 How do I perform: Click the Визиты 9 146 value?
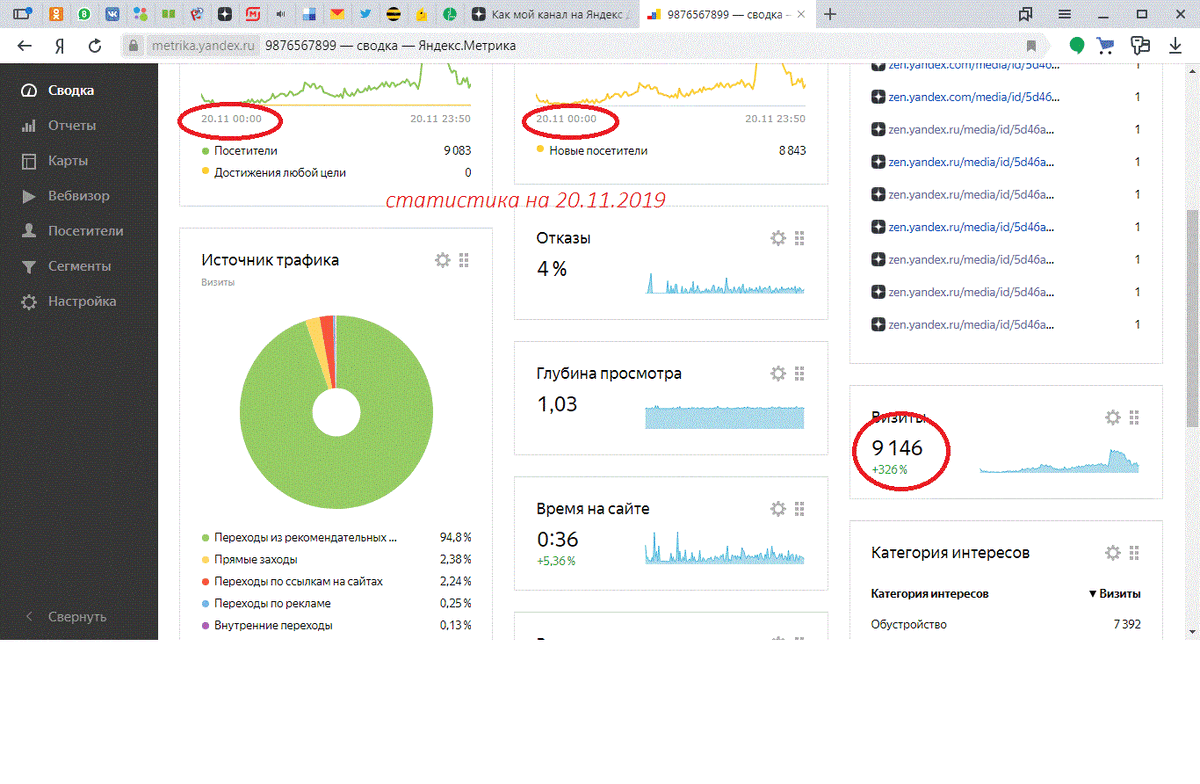click(897, 448)
